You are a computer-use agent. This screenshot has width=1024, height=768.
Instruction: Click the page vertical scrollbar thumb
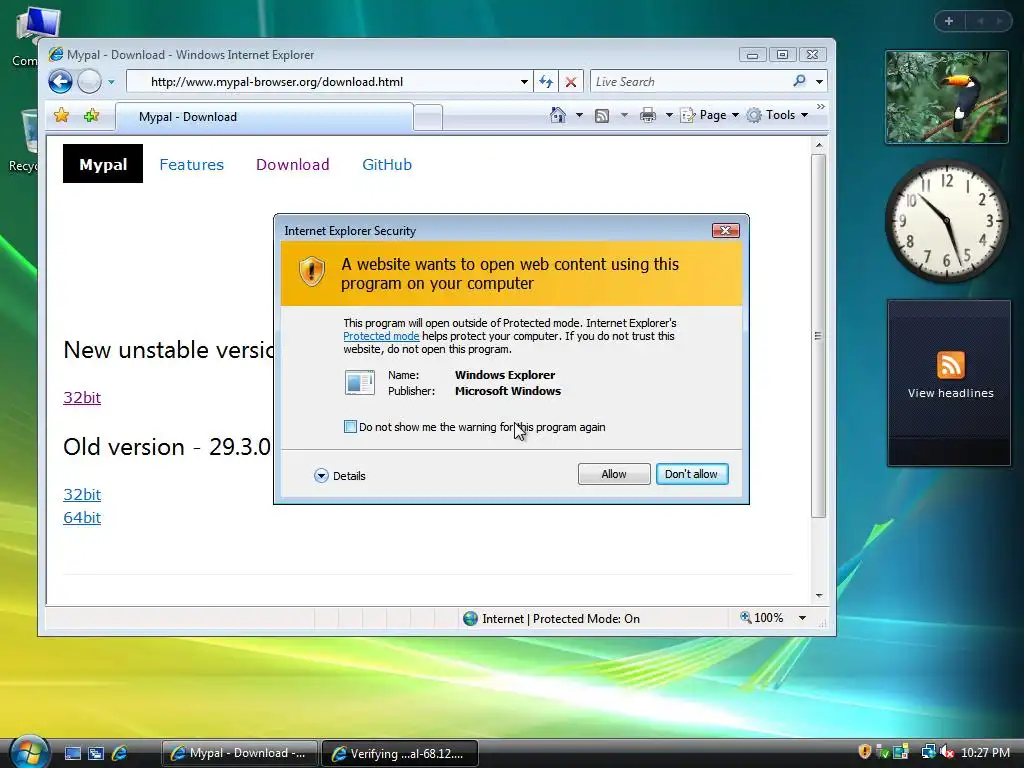pos(818,336)
